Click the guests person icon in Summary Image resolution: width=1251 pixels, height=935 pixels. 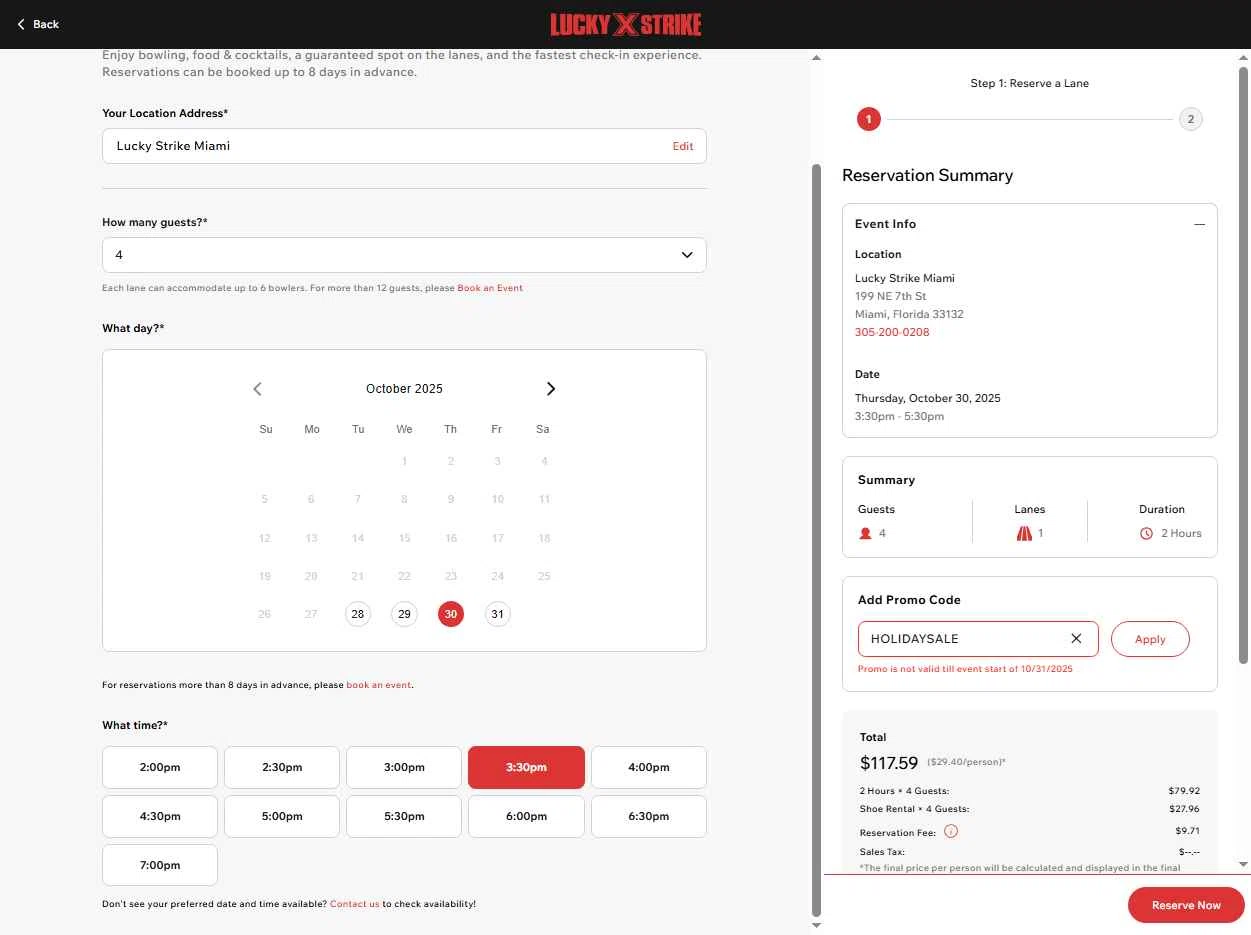click(866, 533)
